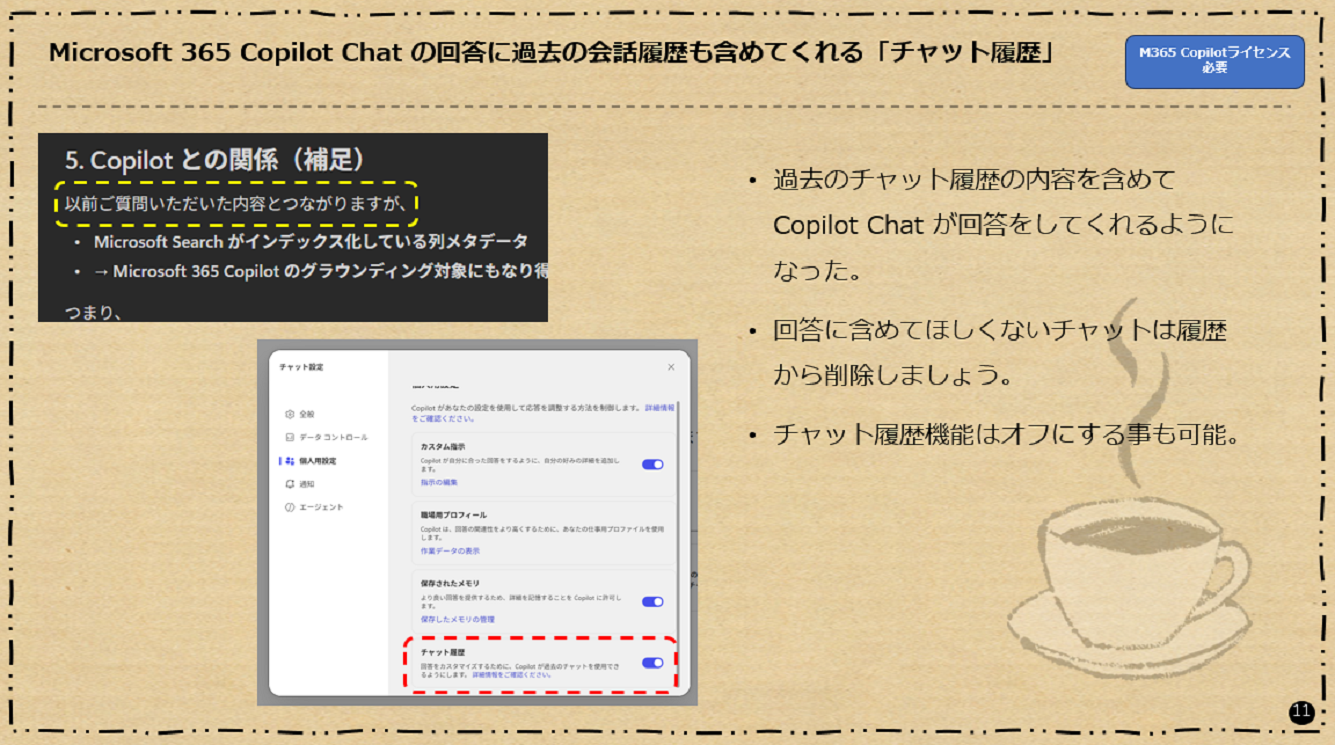Disable the チャット履歴 toggle
The height and width of the screenshot is (745, 1335).
click(x=652, y=660)
